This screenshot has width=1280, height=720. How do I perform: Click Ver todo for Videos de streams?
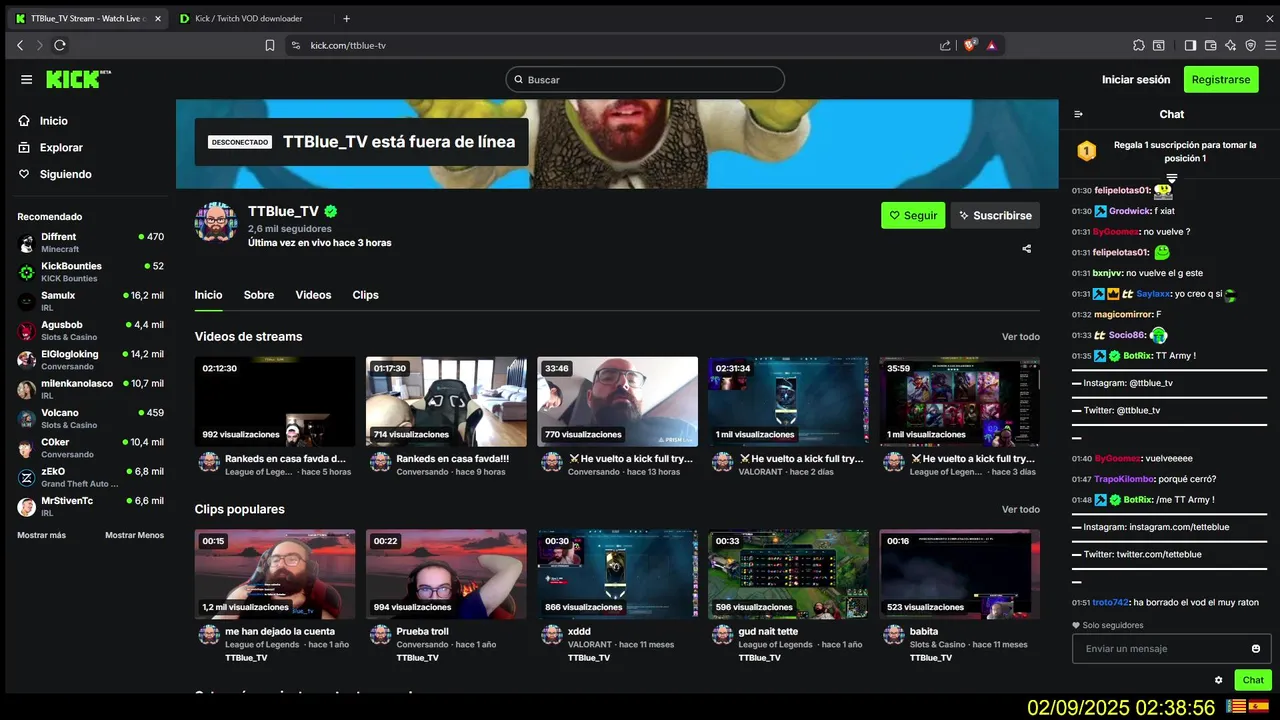pos(1021,337)
